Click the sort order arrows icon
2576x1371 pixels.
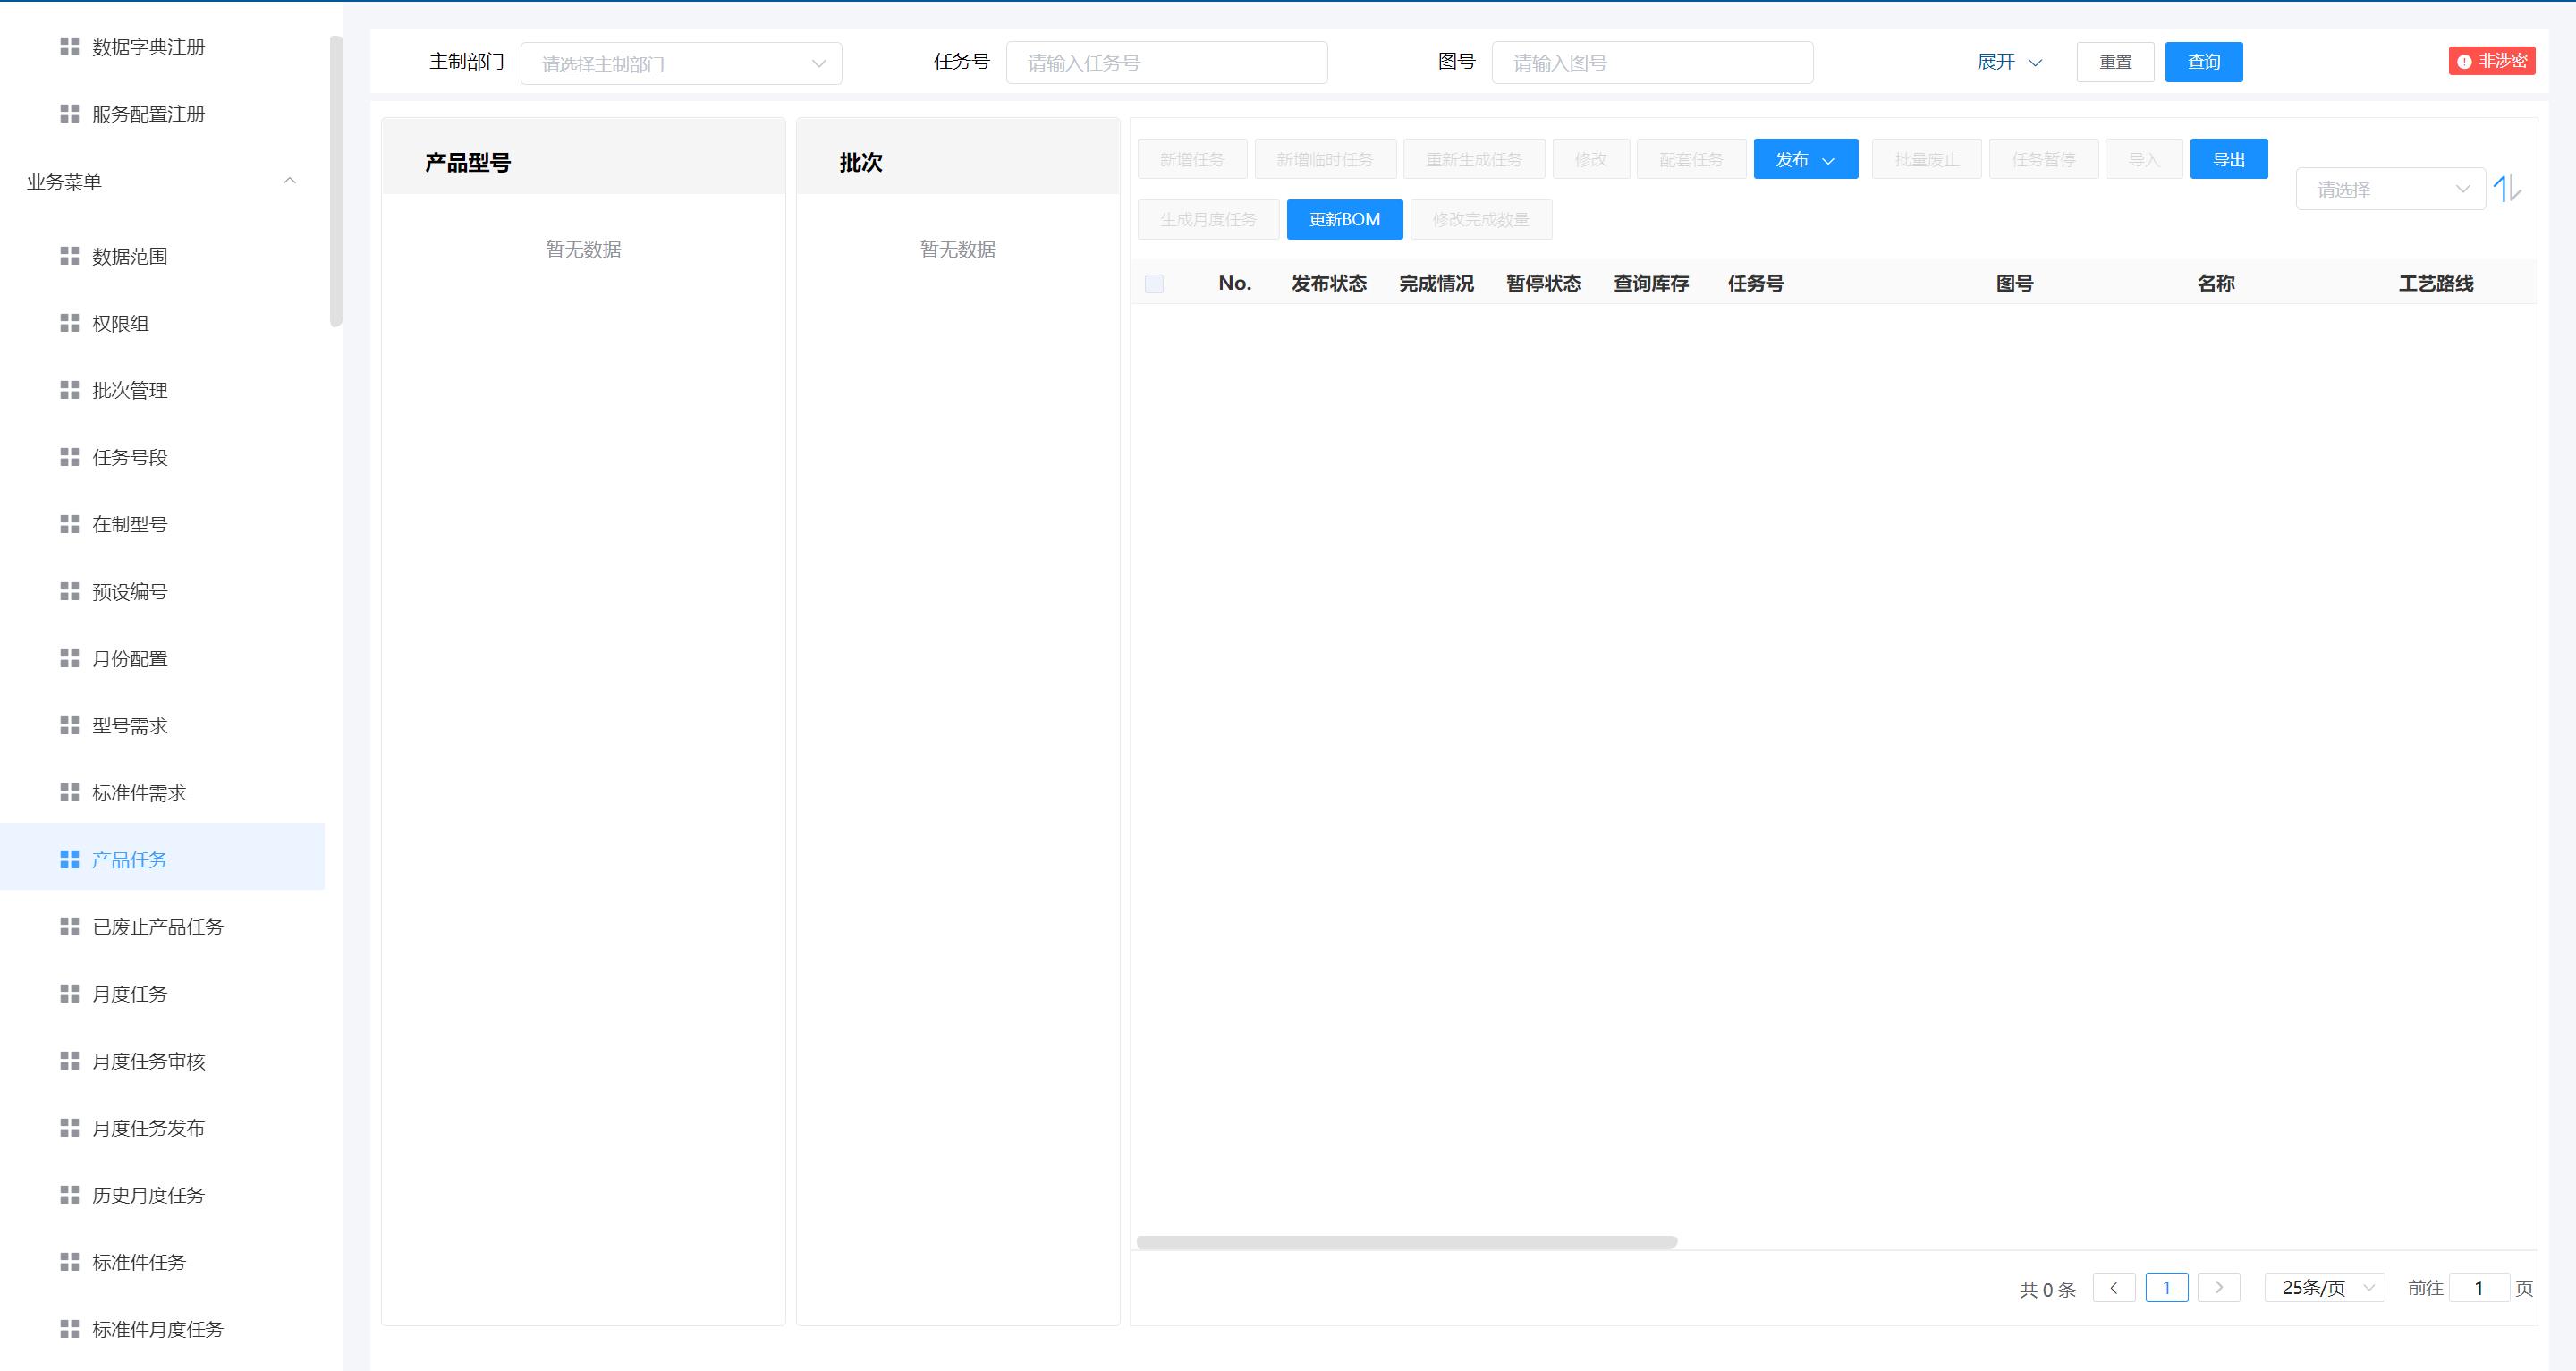click(x=2507, y=188)
